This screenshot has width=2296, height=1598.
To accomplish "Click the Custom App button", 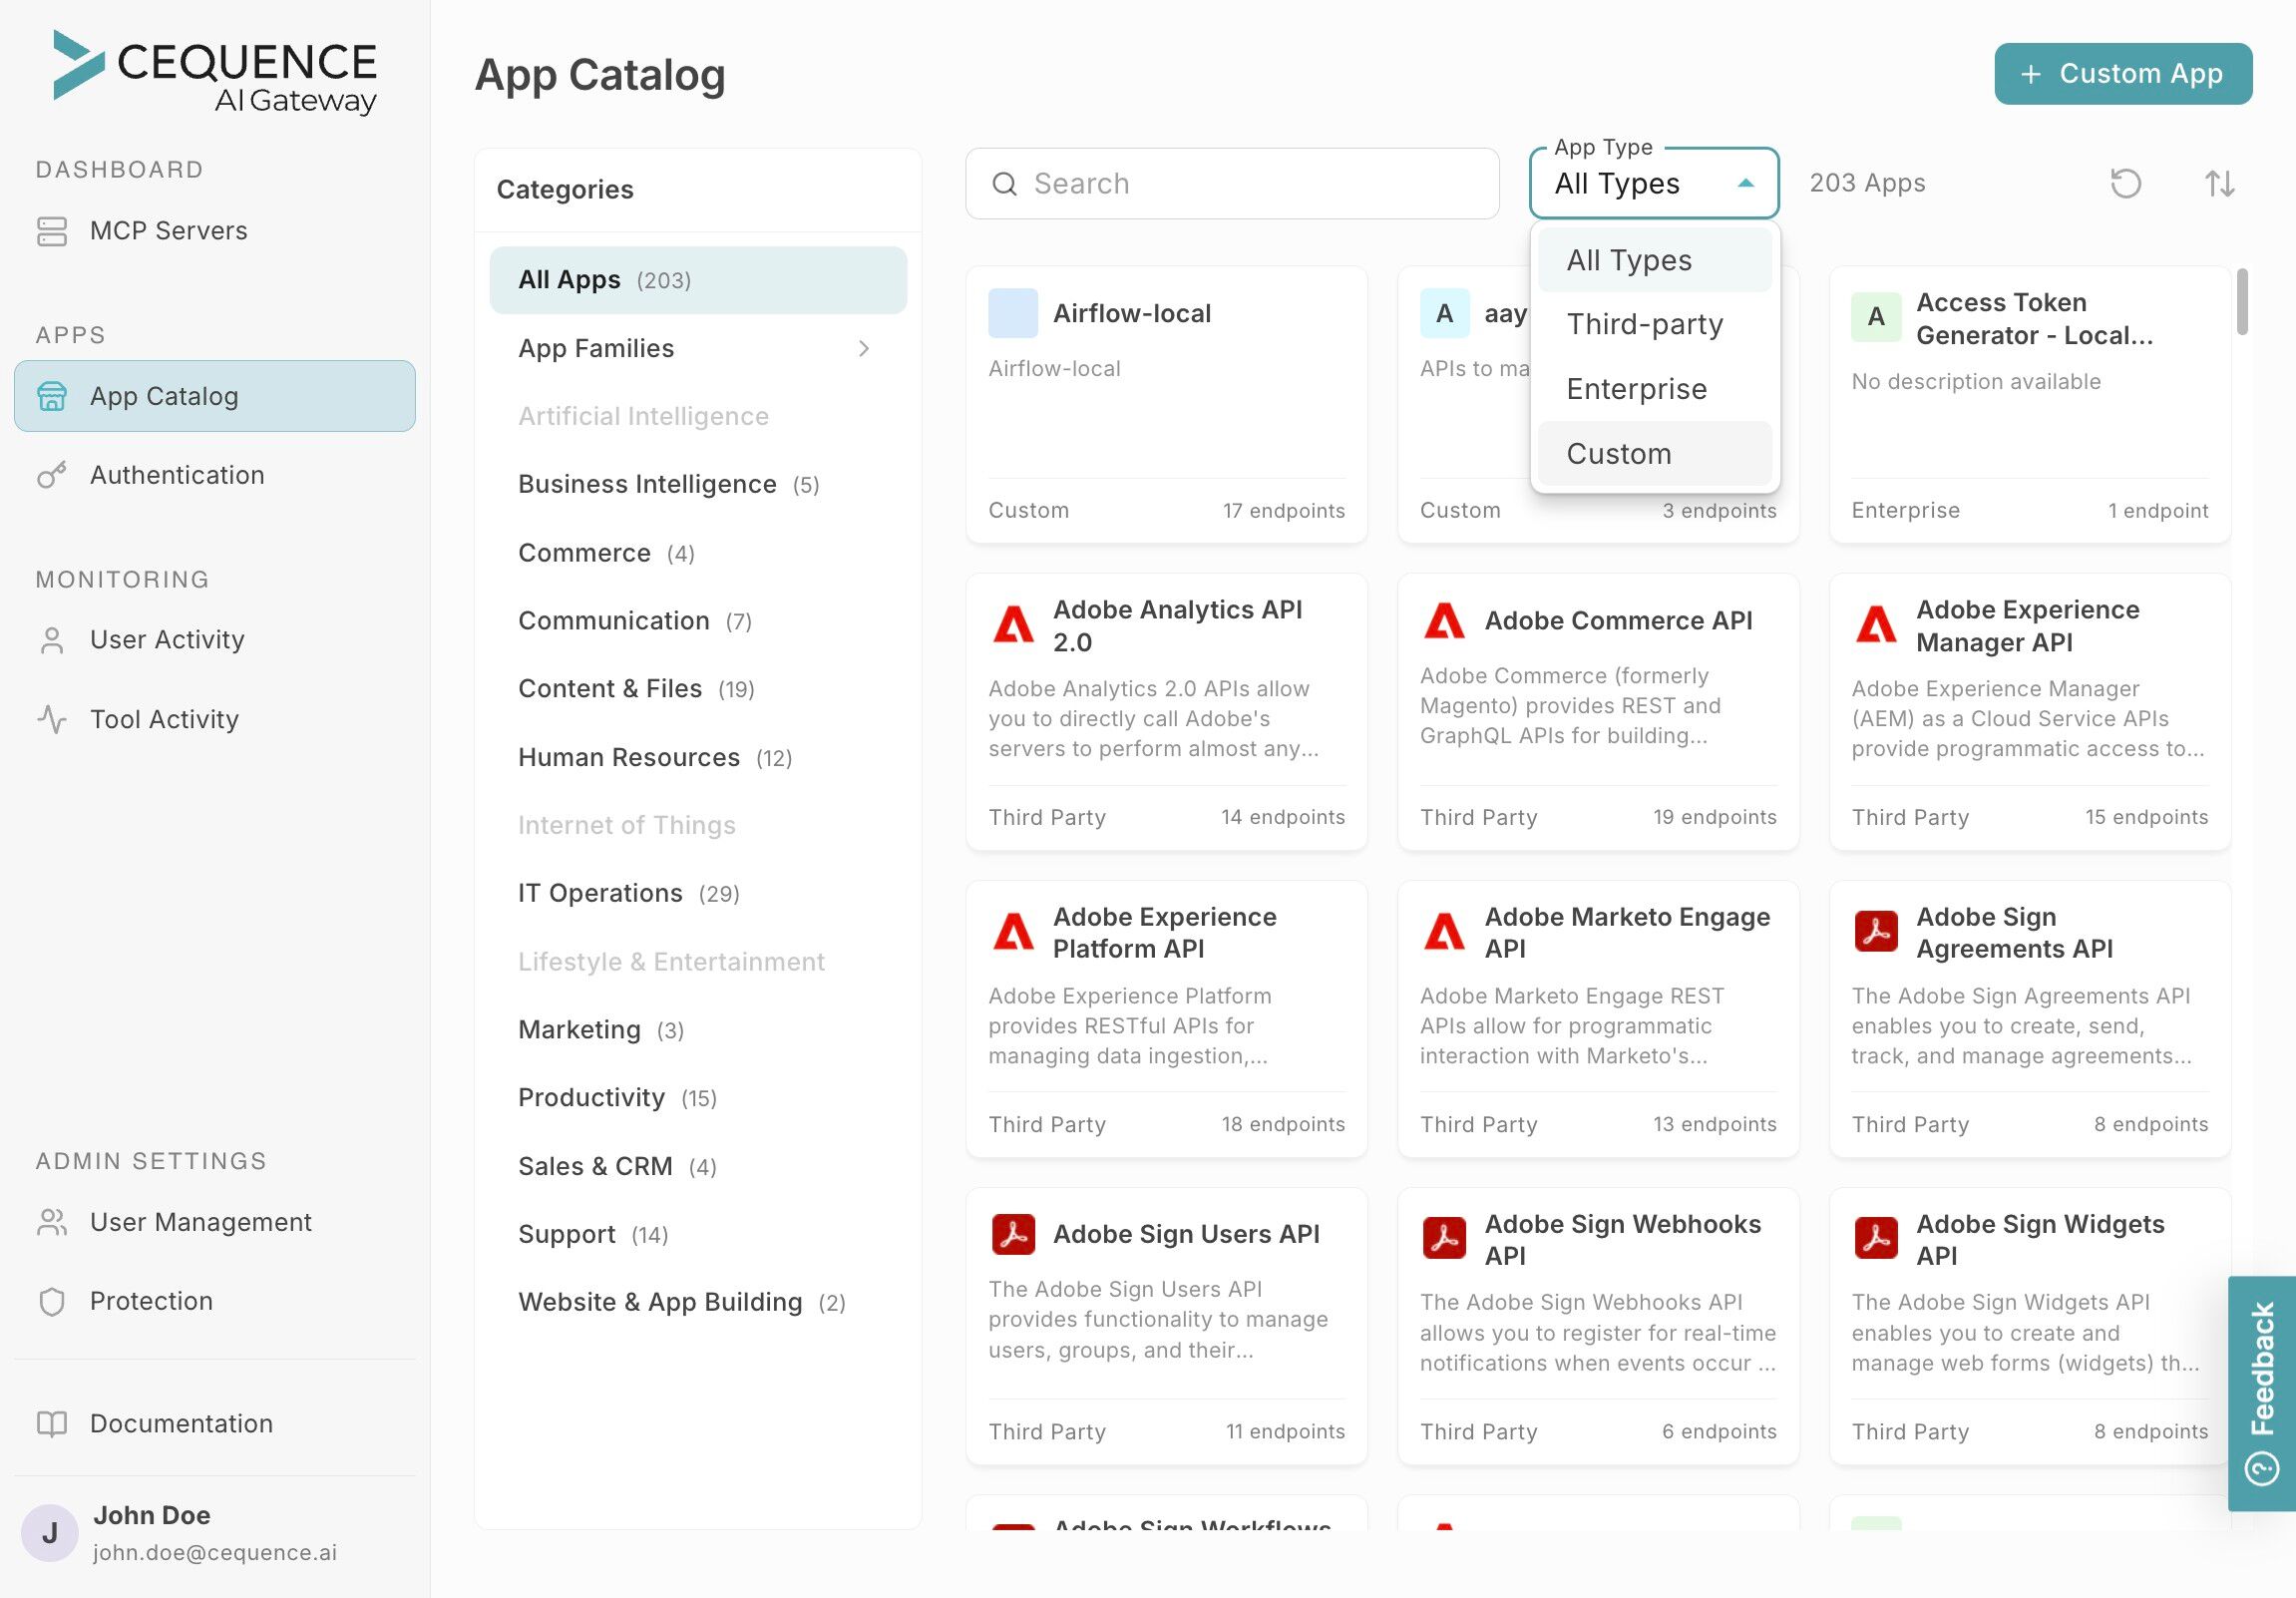I will pos(2122,73).
